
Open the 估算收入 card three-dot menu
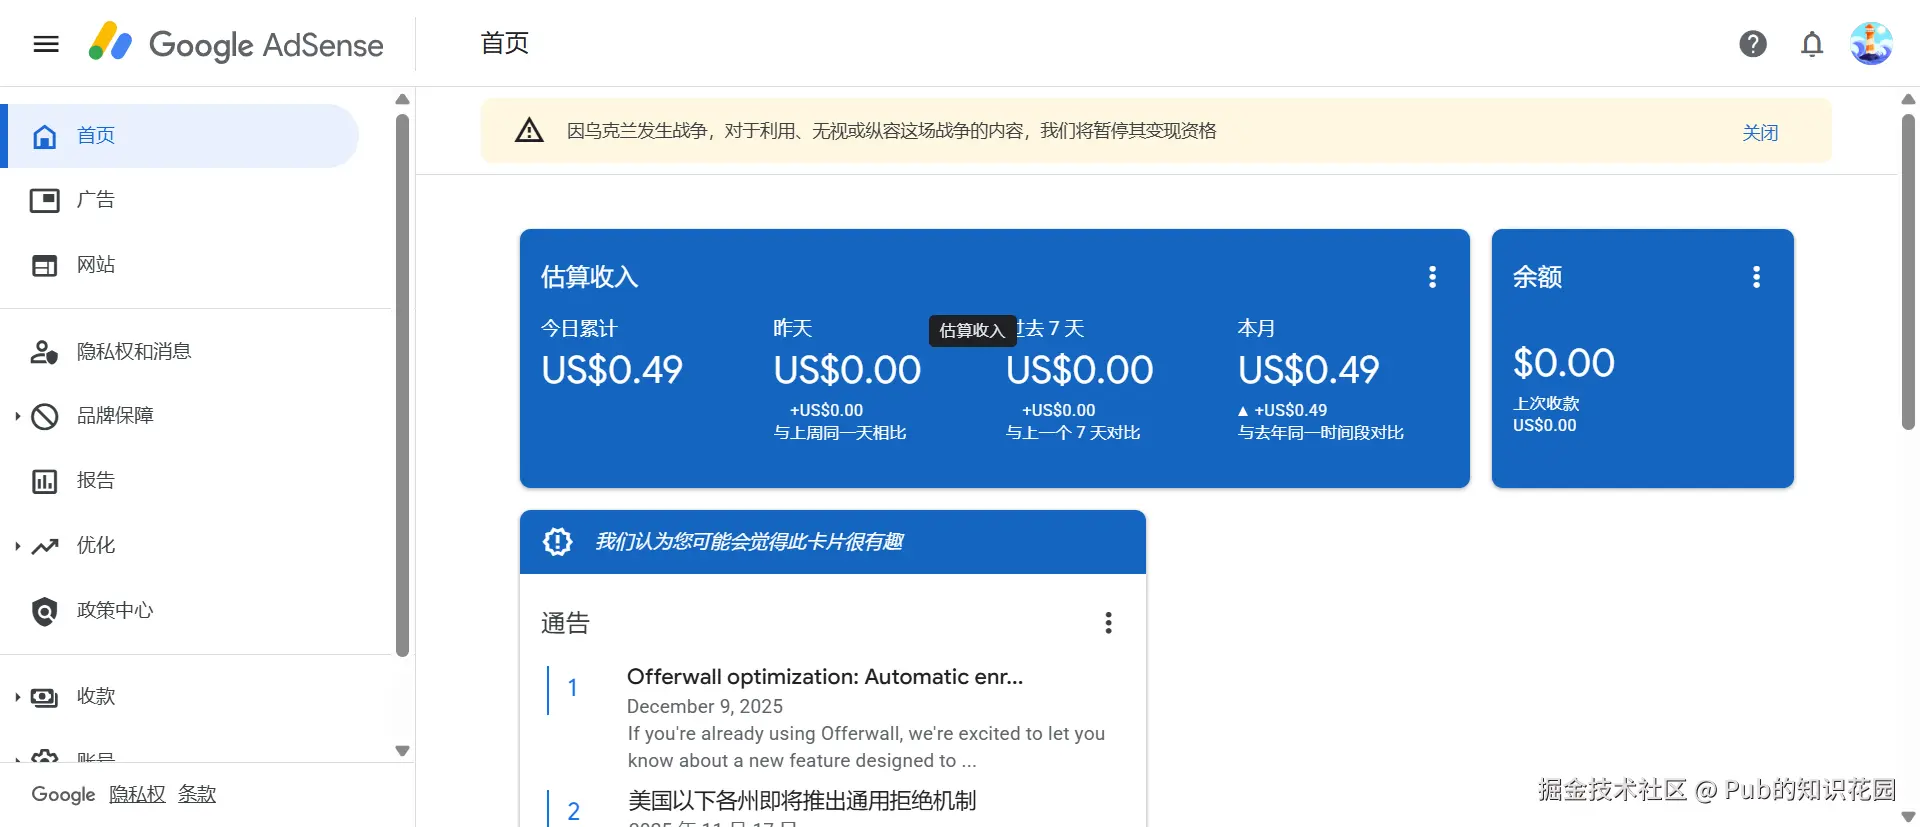coord(1432,277)
